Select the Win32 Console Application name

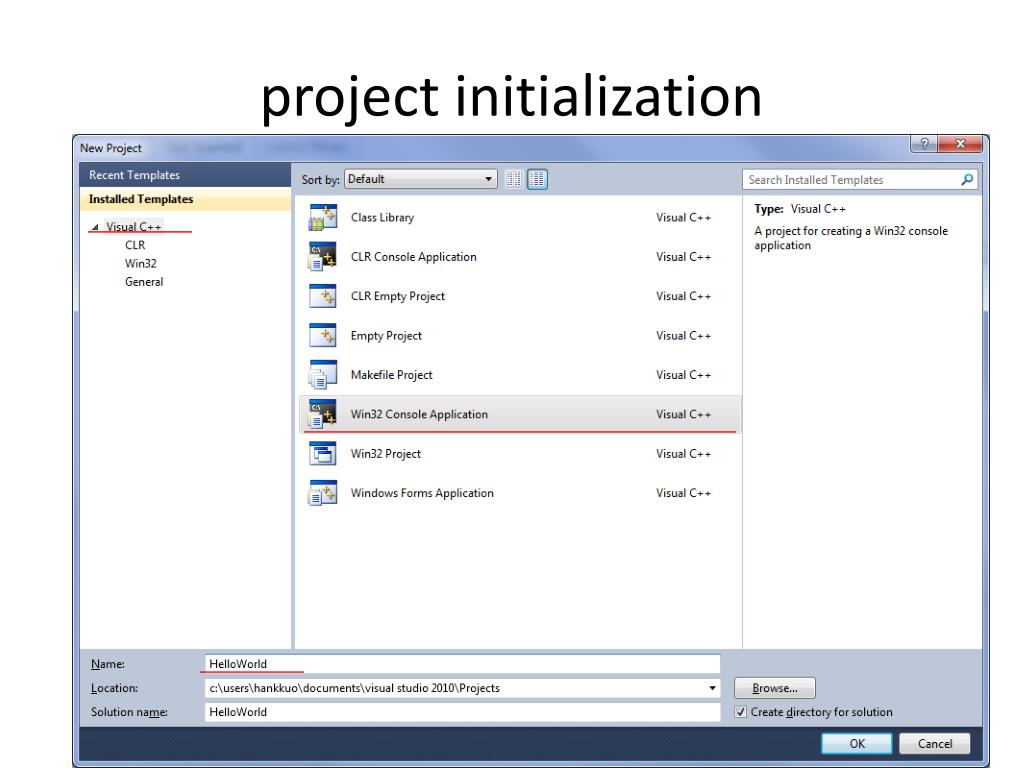(419, 414)
